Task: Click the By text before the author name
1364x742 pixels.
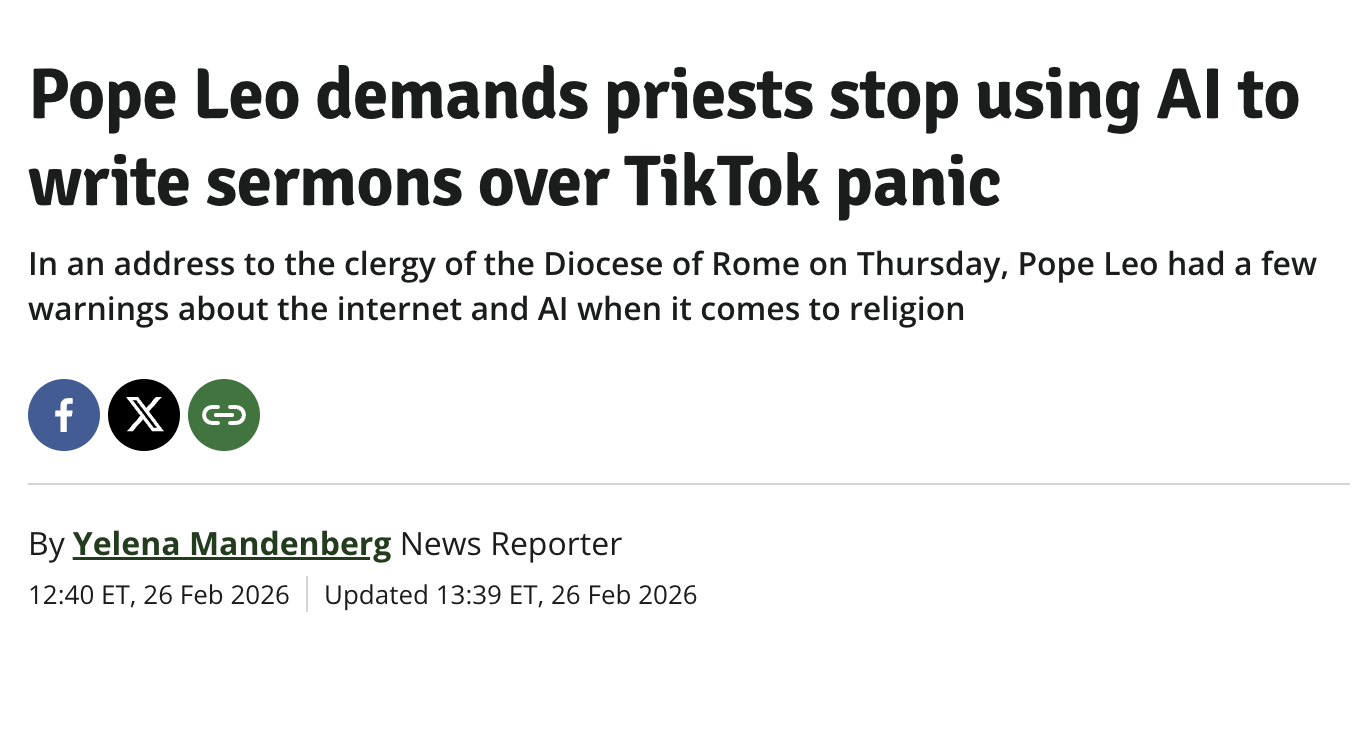Action: 46,545
